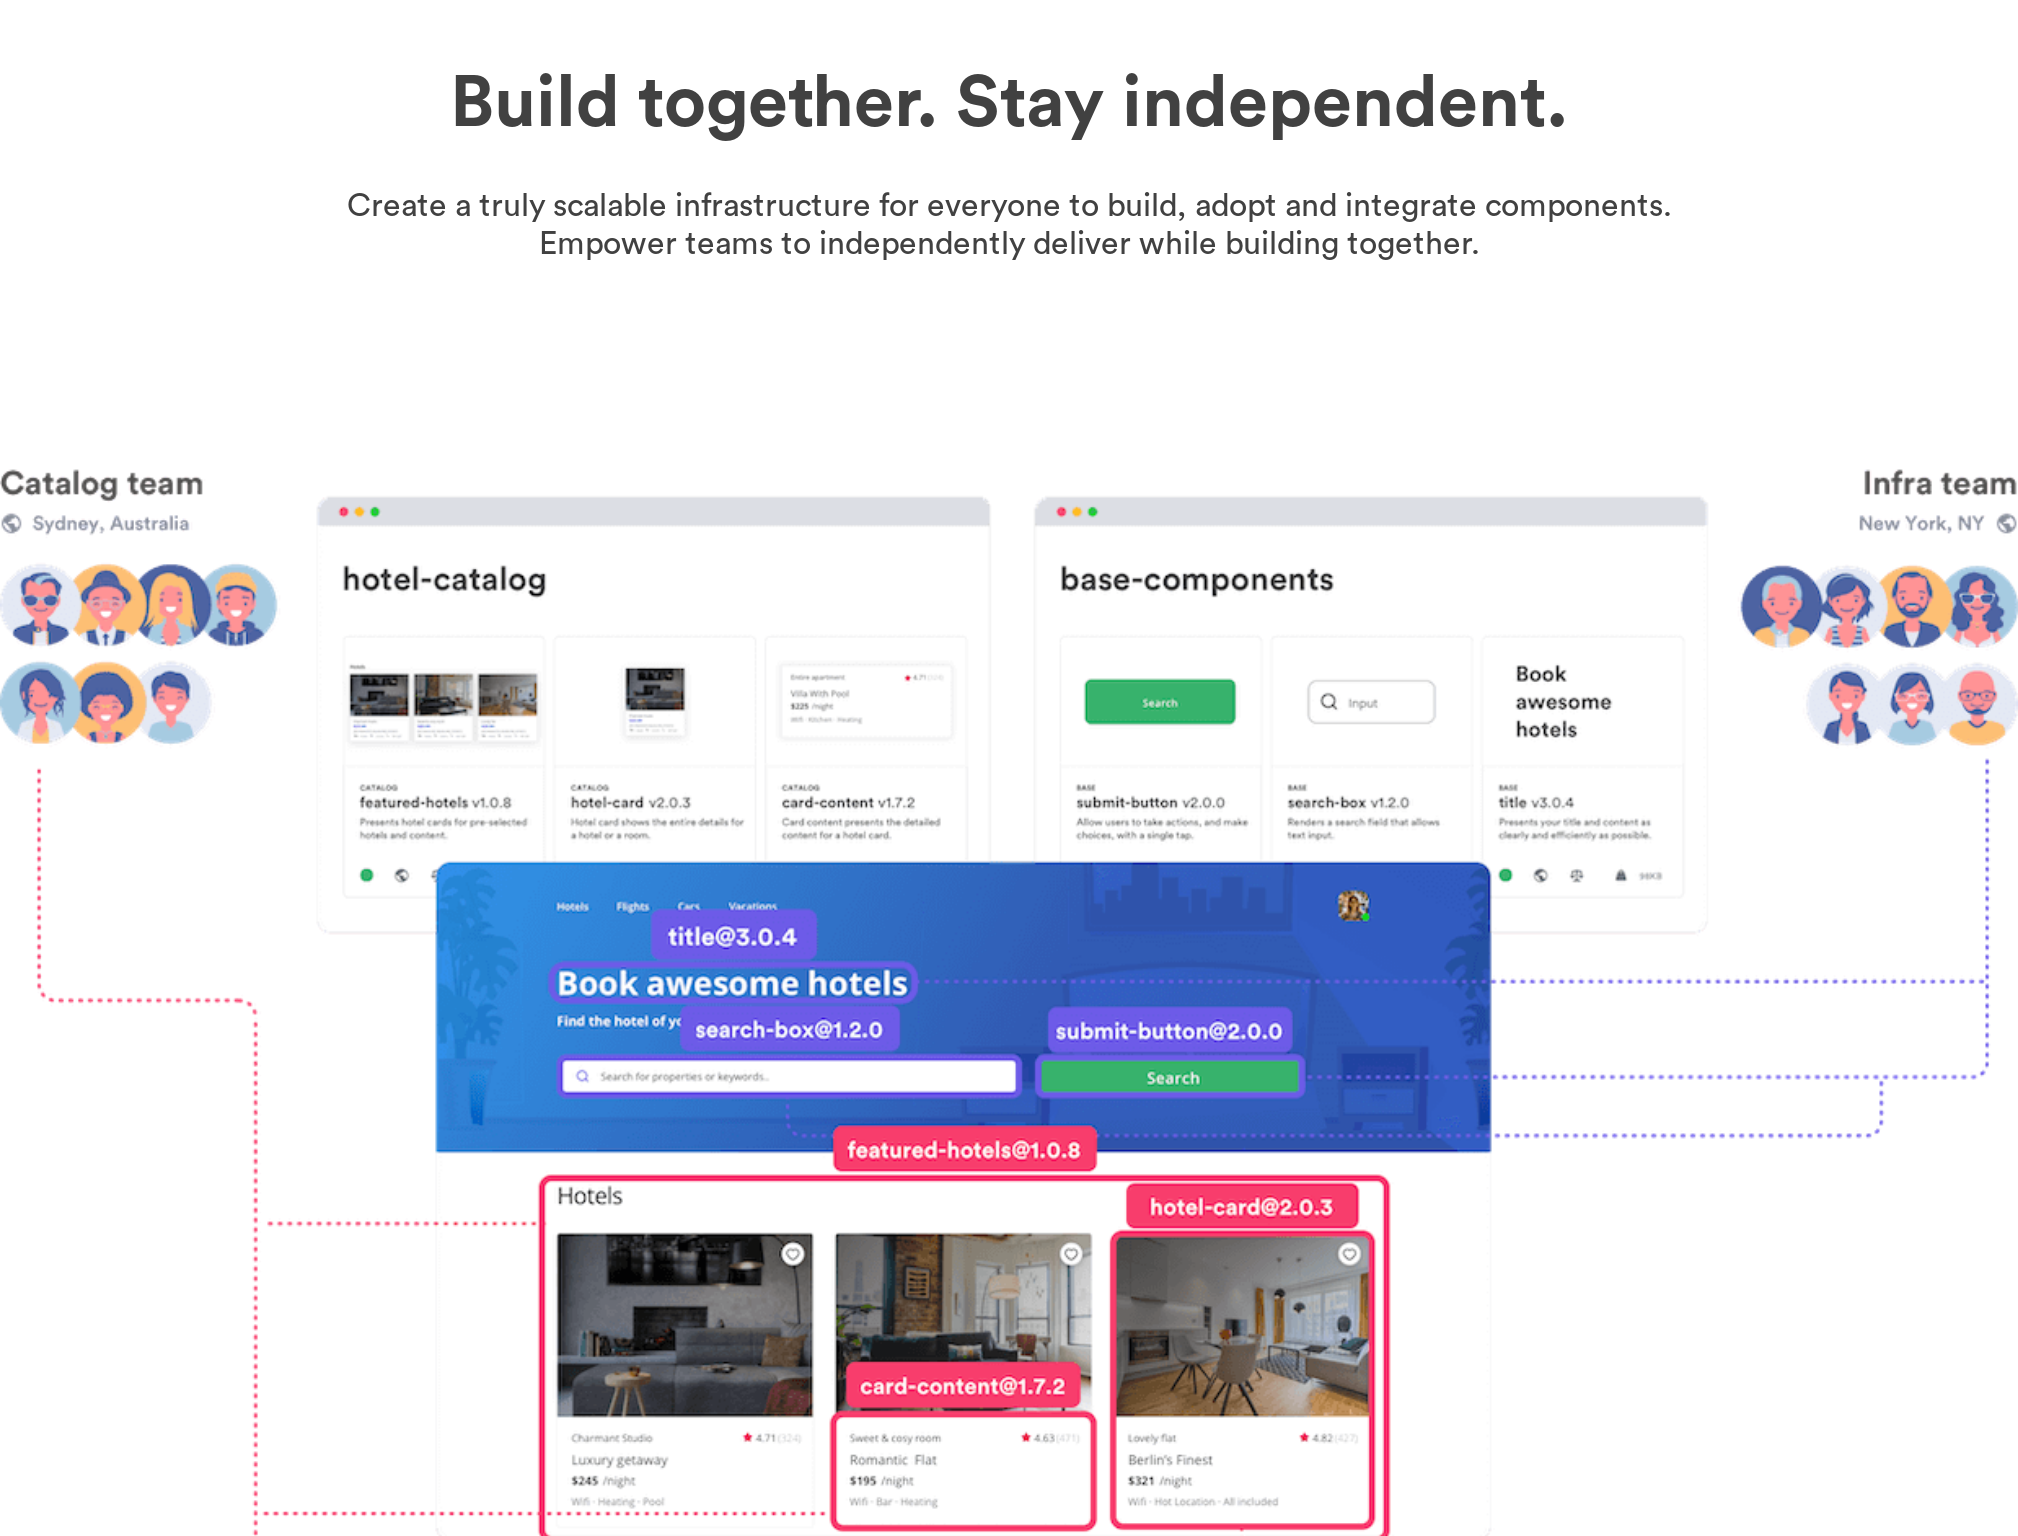The height and width of the screenshot is (1536, 2018).
Task: Open hotel-card v2.0.3 component preview thumbnail
Action: 655,702
